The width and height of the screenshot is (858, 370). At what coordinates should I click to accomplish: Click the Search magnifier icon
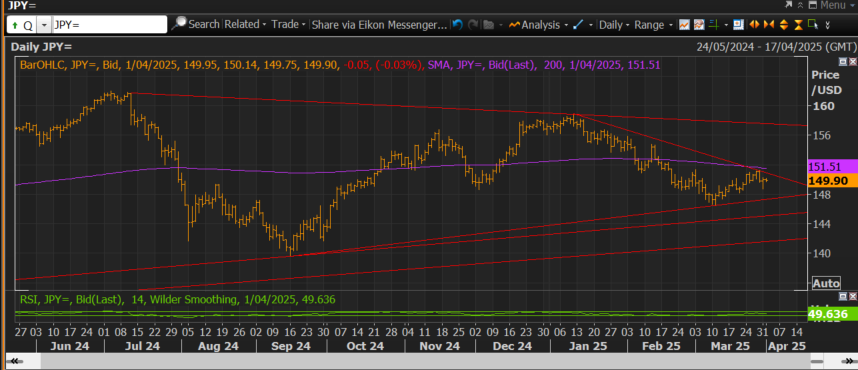pos(178,24)
